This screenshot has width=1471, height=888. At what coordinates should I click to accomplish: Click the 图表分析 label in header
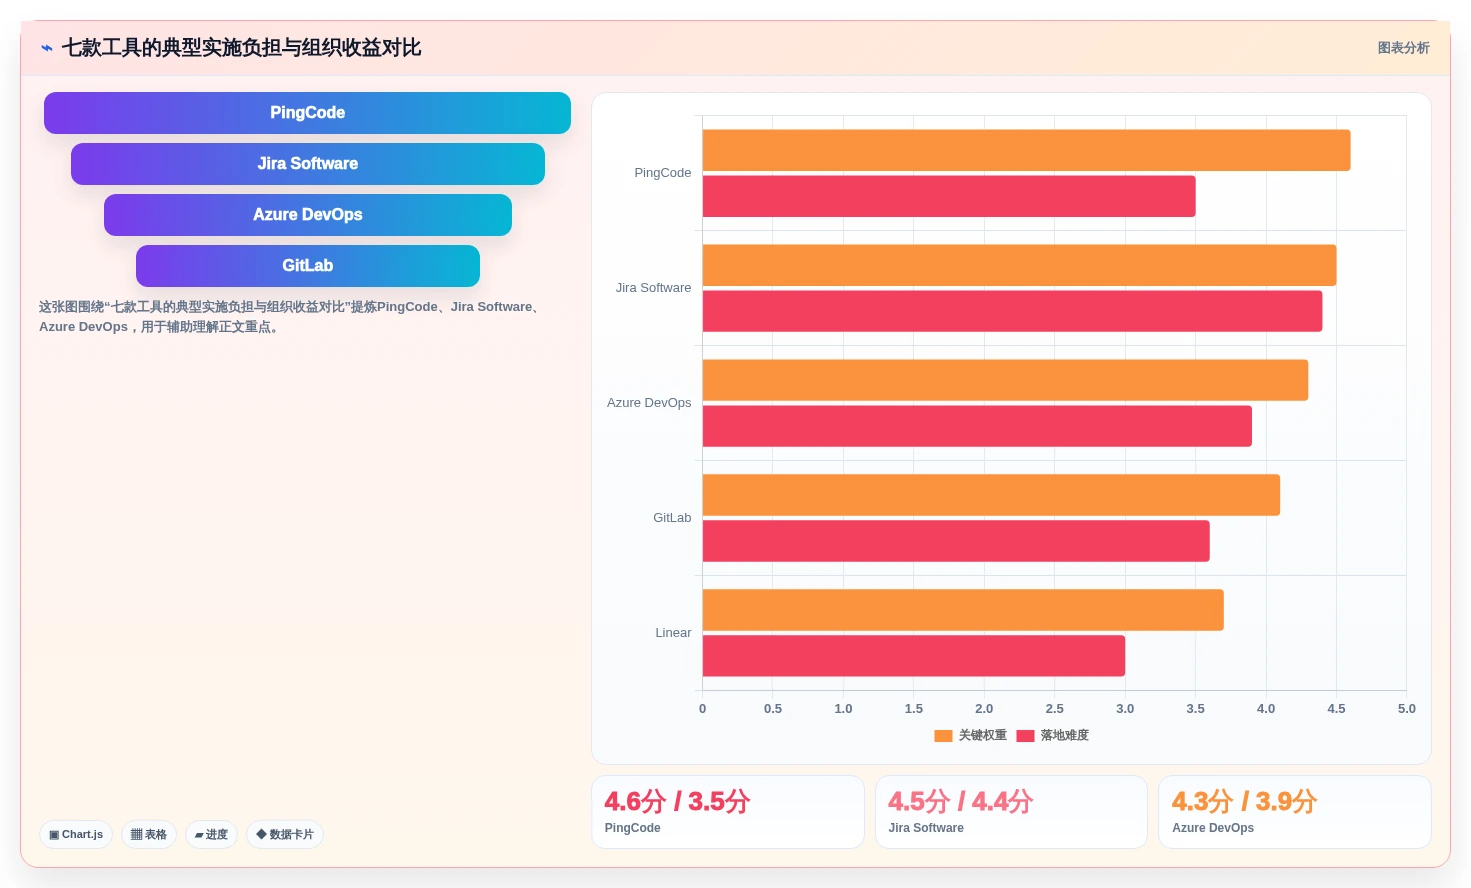pos(1403,48)
